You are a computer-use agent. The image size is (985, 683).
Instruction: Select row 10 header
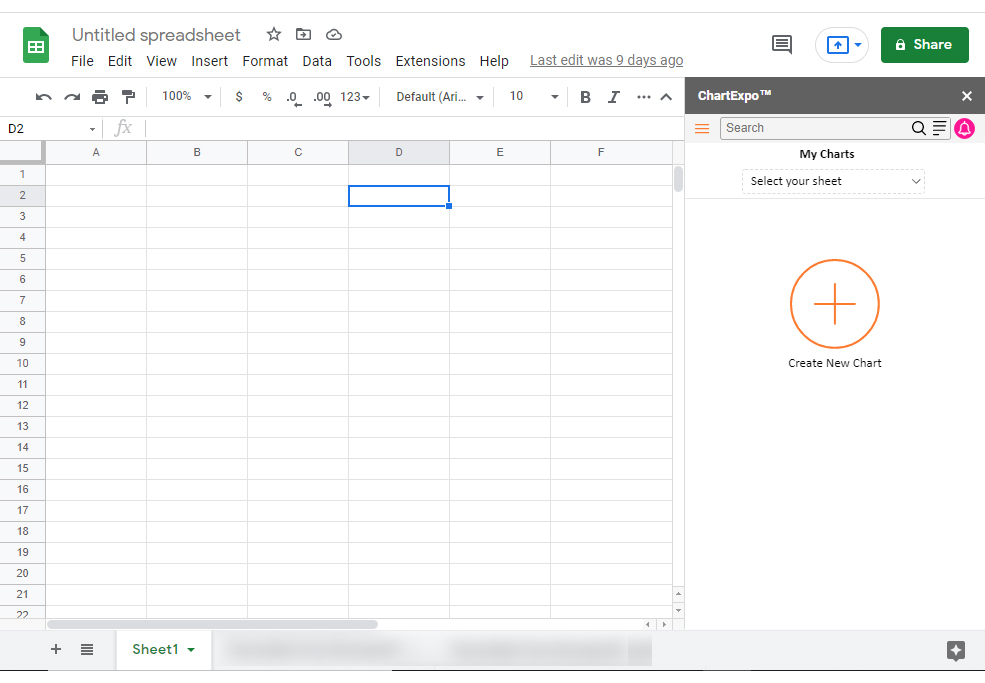(x=23, y=363)
